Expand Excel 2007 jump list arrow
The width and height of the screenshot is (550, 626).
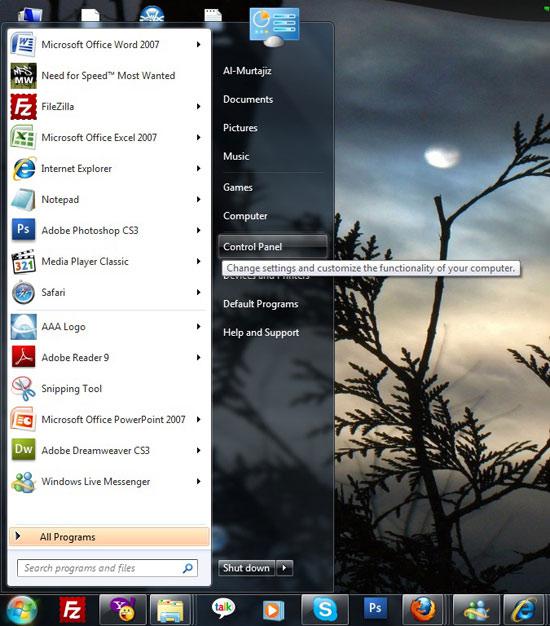coord(198,137)
